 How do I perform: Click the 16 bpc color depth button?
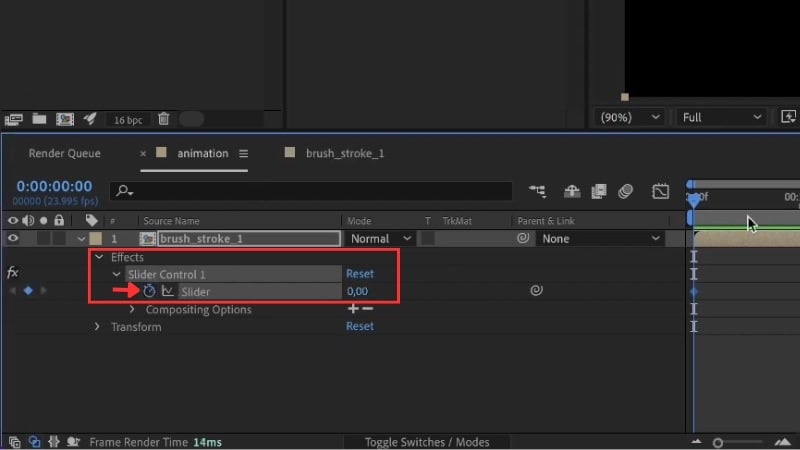(x=128, y=120)
